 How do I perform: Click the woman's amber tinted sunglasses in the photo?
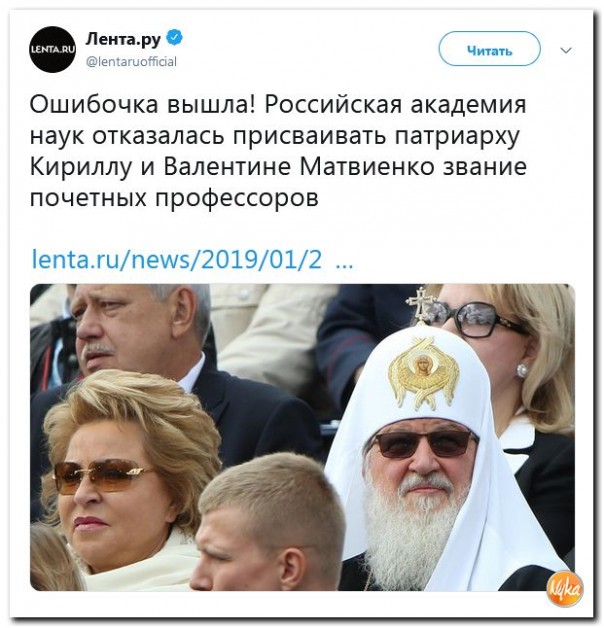(x=102, y=475)
